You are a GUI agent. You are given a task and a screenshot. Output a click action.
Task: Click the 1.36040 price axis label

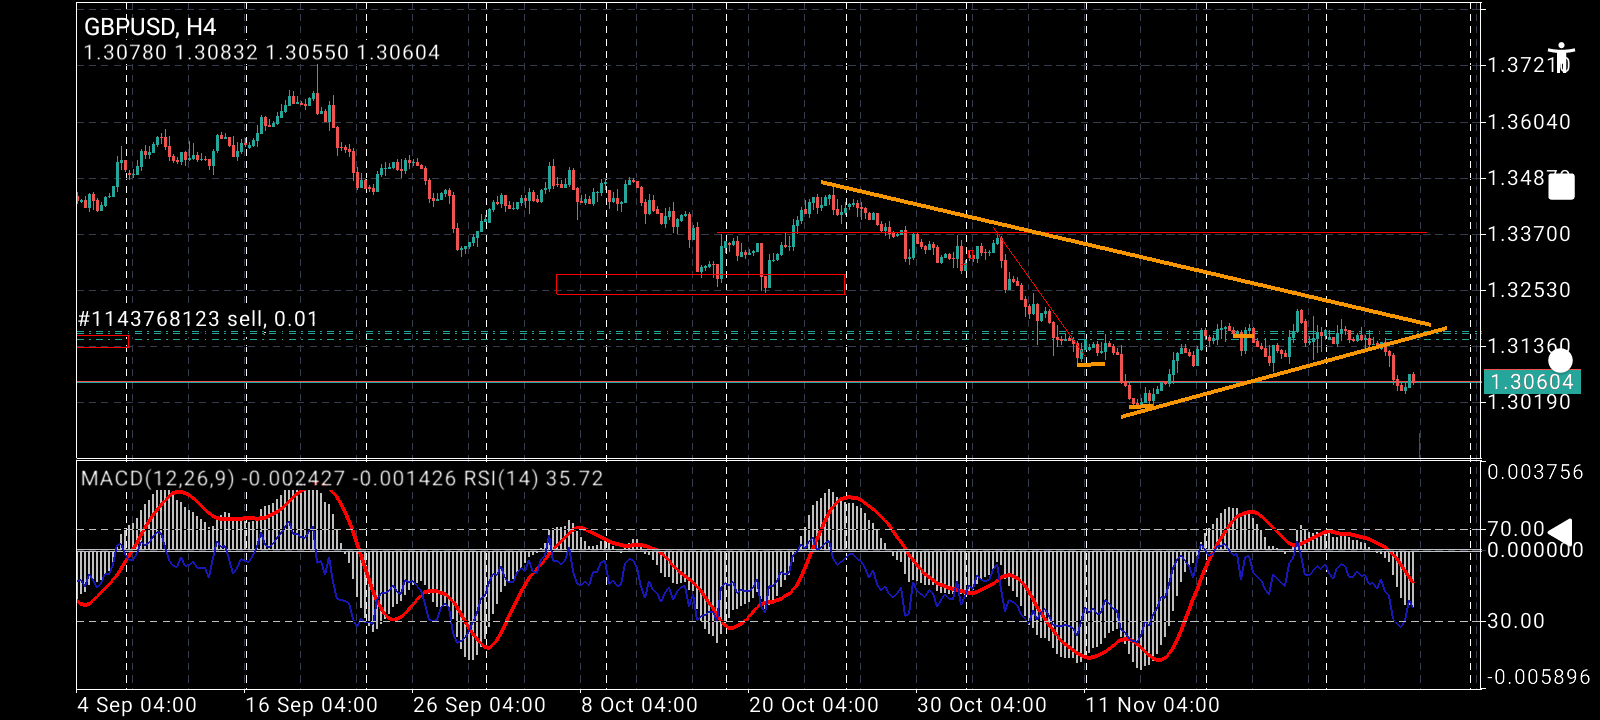coord(1529,122)
